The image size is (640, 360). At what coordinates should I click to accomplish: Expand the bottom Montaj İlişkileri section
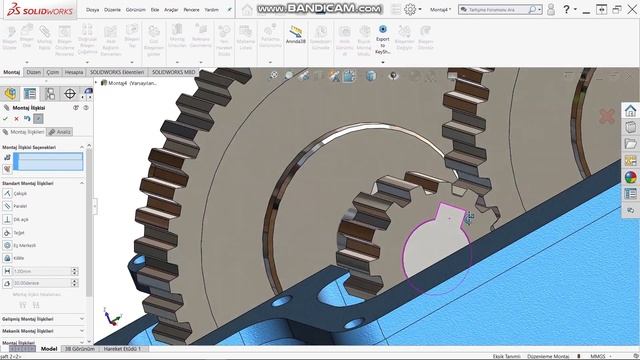(82, 342)
